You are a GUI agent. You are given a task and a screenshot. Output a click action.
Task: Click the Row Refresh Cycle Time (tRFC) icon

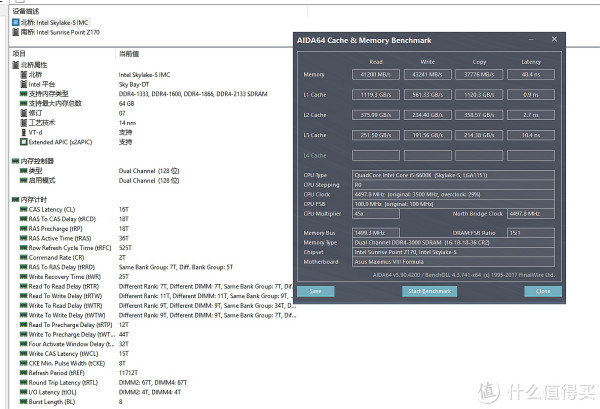(x=23, y=248)
